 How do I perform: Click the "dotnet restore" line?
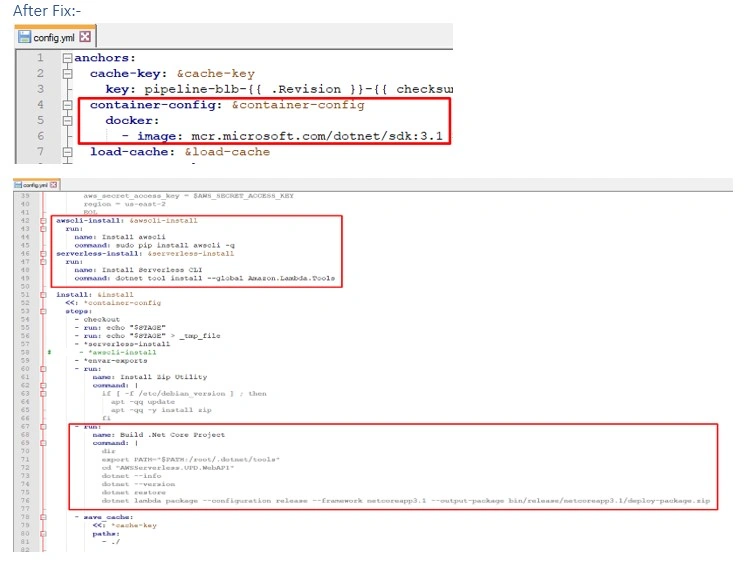(x=134, y=493)
